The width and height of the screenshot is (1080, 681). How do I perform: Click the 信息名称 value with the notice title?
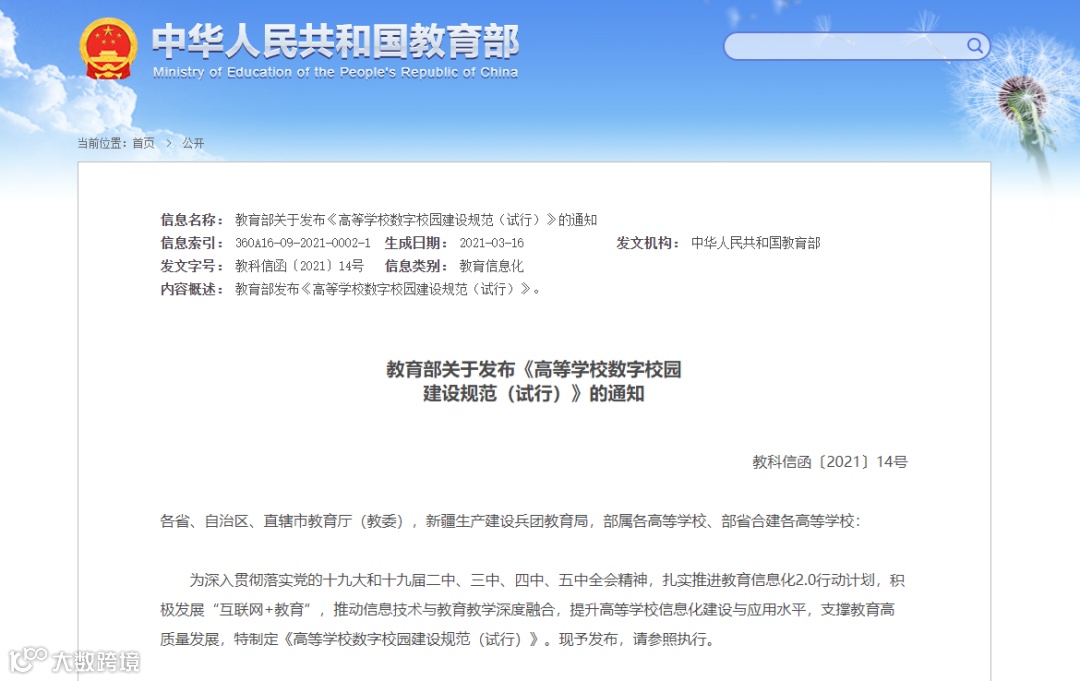click(x=416, y=220)
